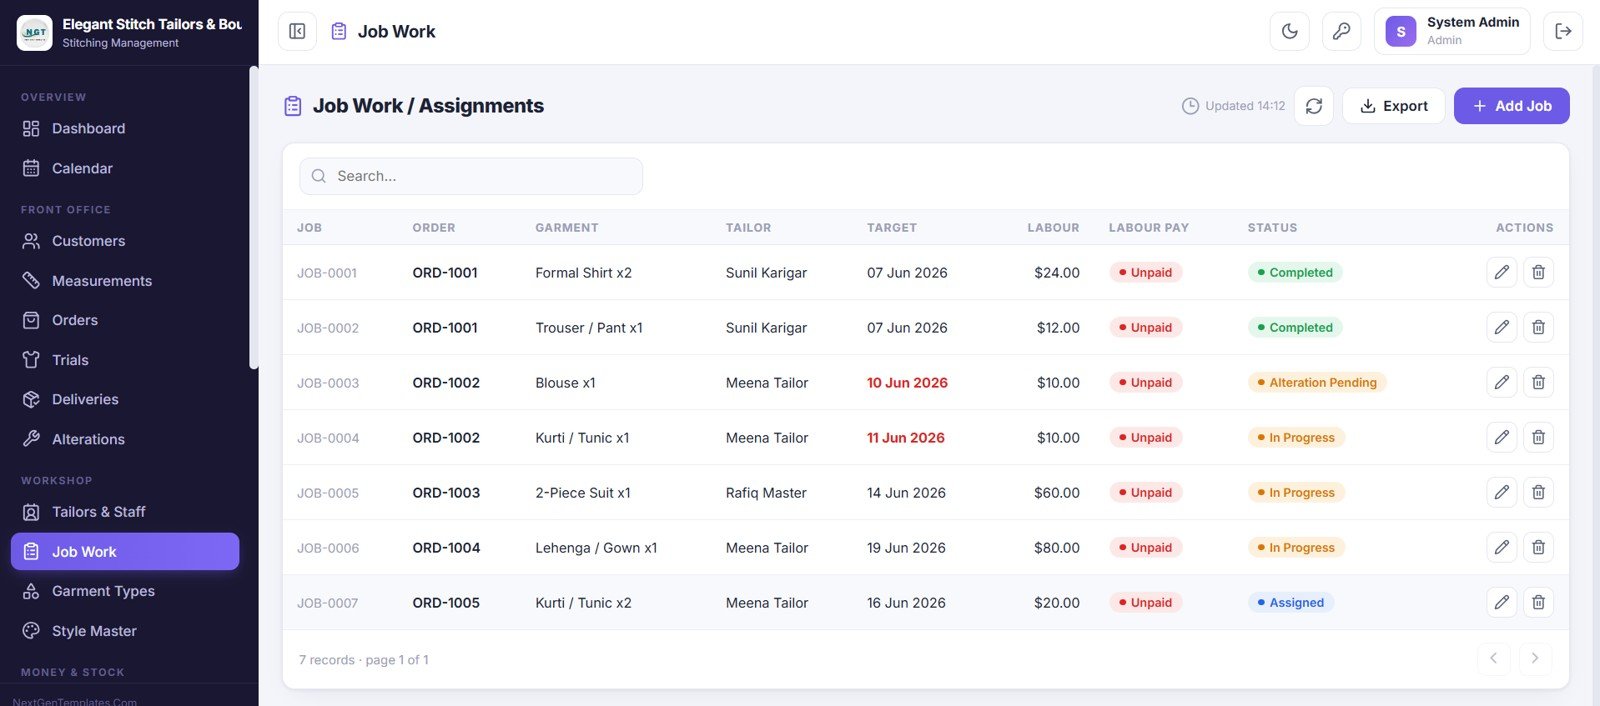Delete job JOB-0006
This screenshot has width=1600, height=706.
point(1538,547)
